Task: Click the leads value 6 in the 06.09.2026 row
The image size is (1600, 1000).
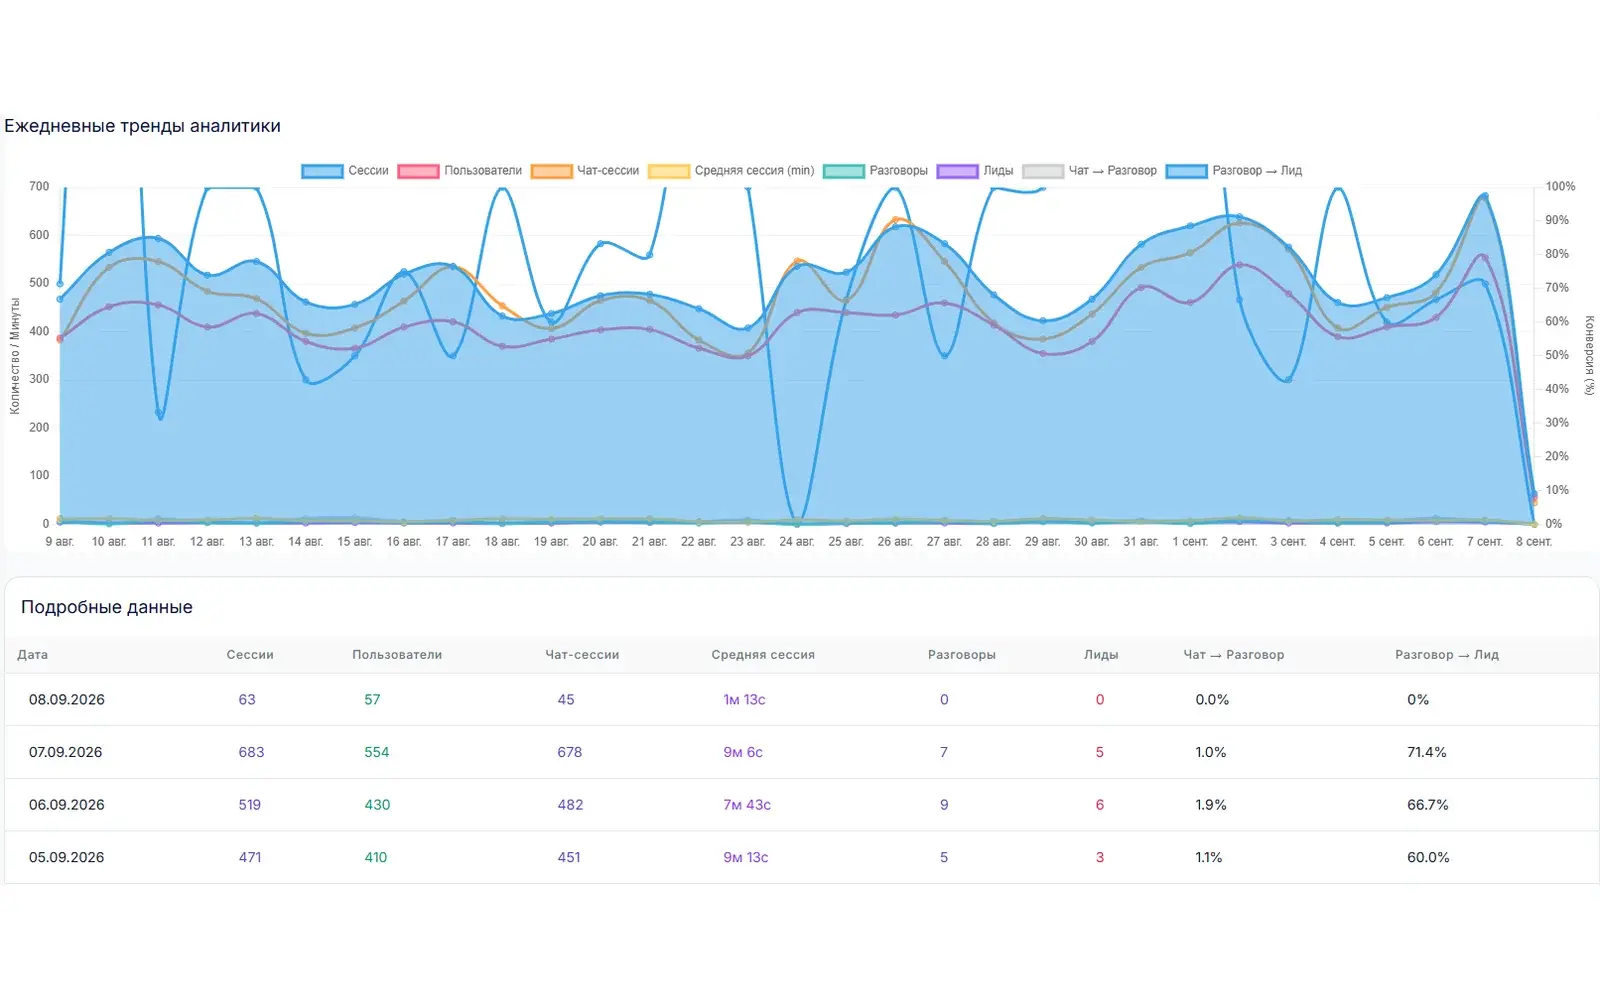Action: (x=1100, y=805)
